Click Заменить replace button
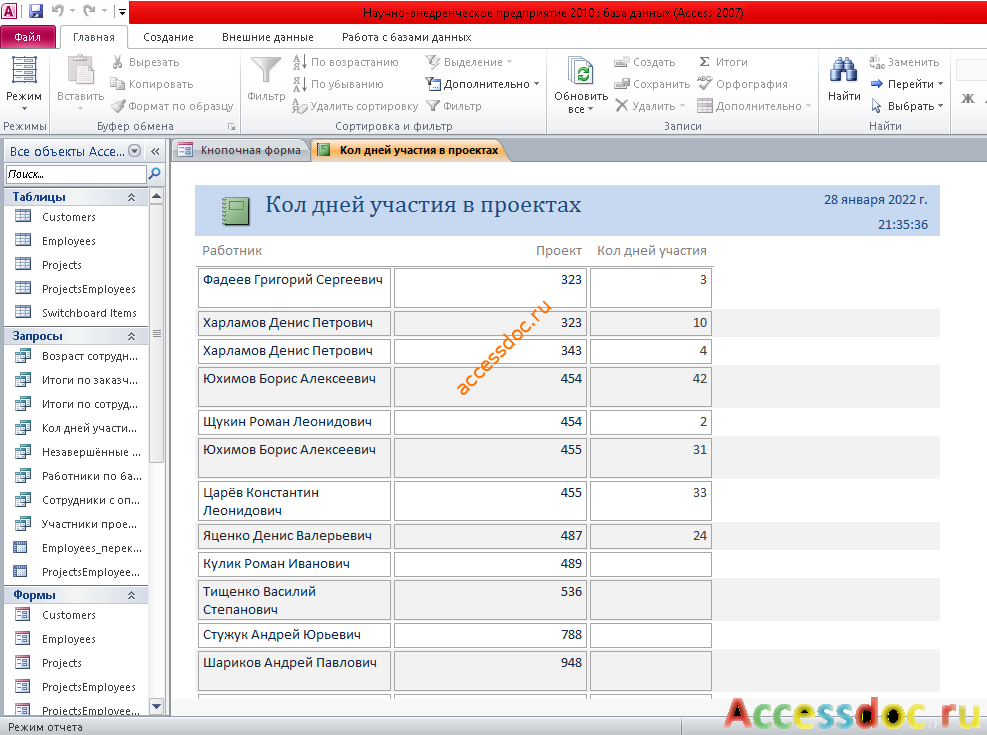The height and width of the screenshot is (735, 987). [904, 62]
